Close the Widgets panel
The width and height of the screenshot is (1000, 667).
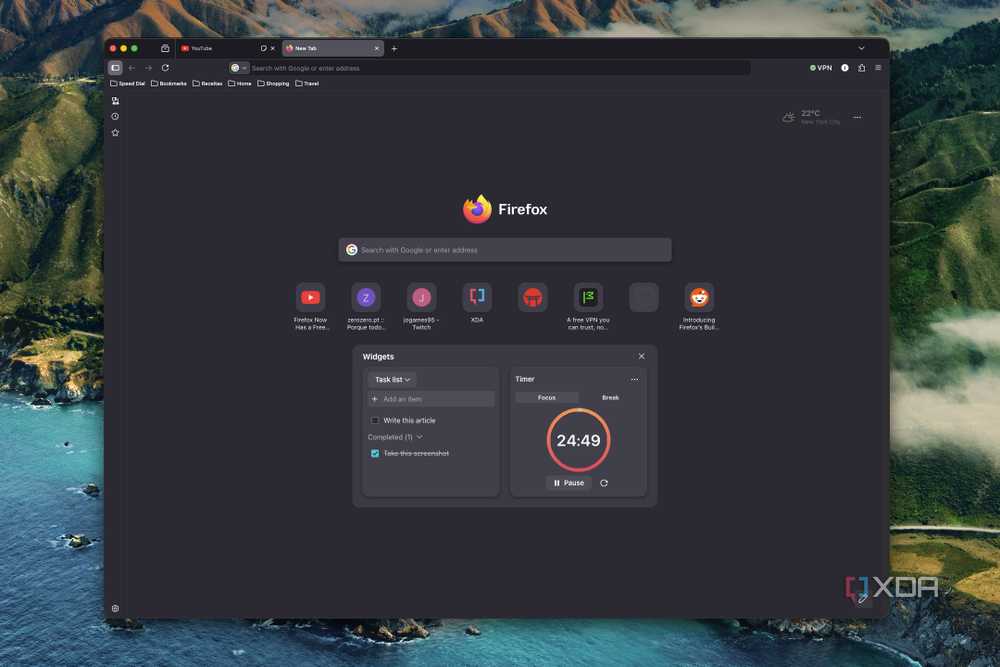[642, 356]
